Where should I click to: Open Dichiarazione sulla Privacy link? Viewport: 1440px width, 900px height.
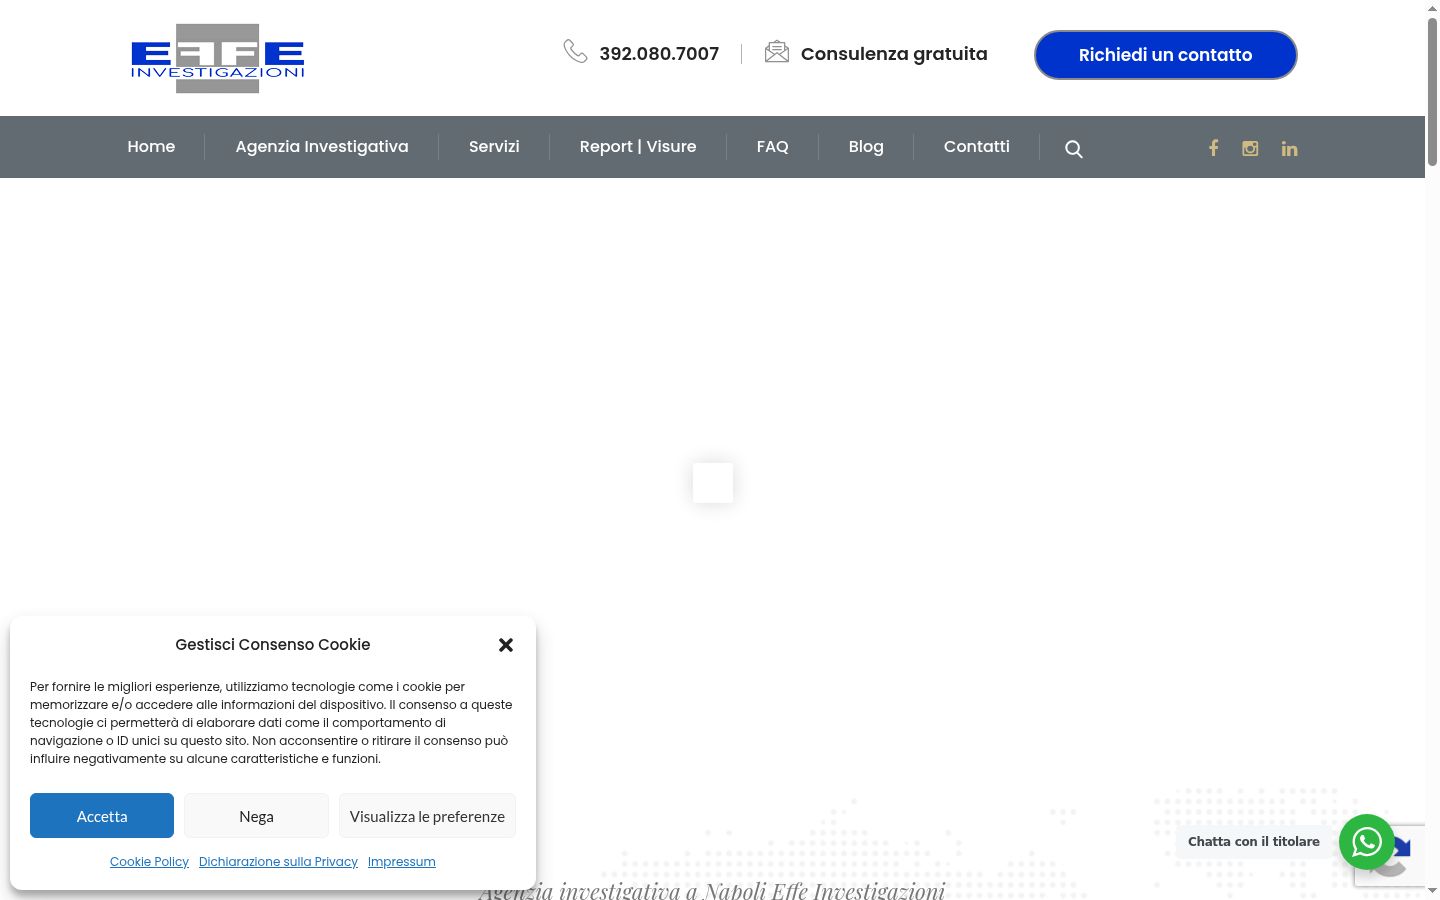click(x=278, y=862)
